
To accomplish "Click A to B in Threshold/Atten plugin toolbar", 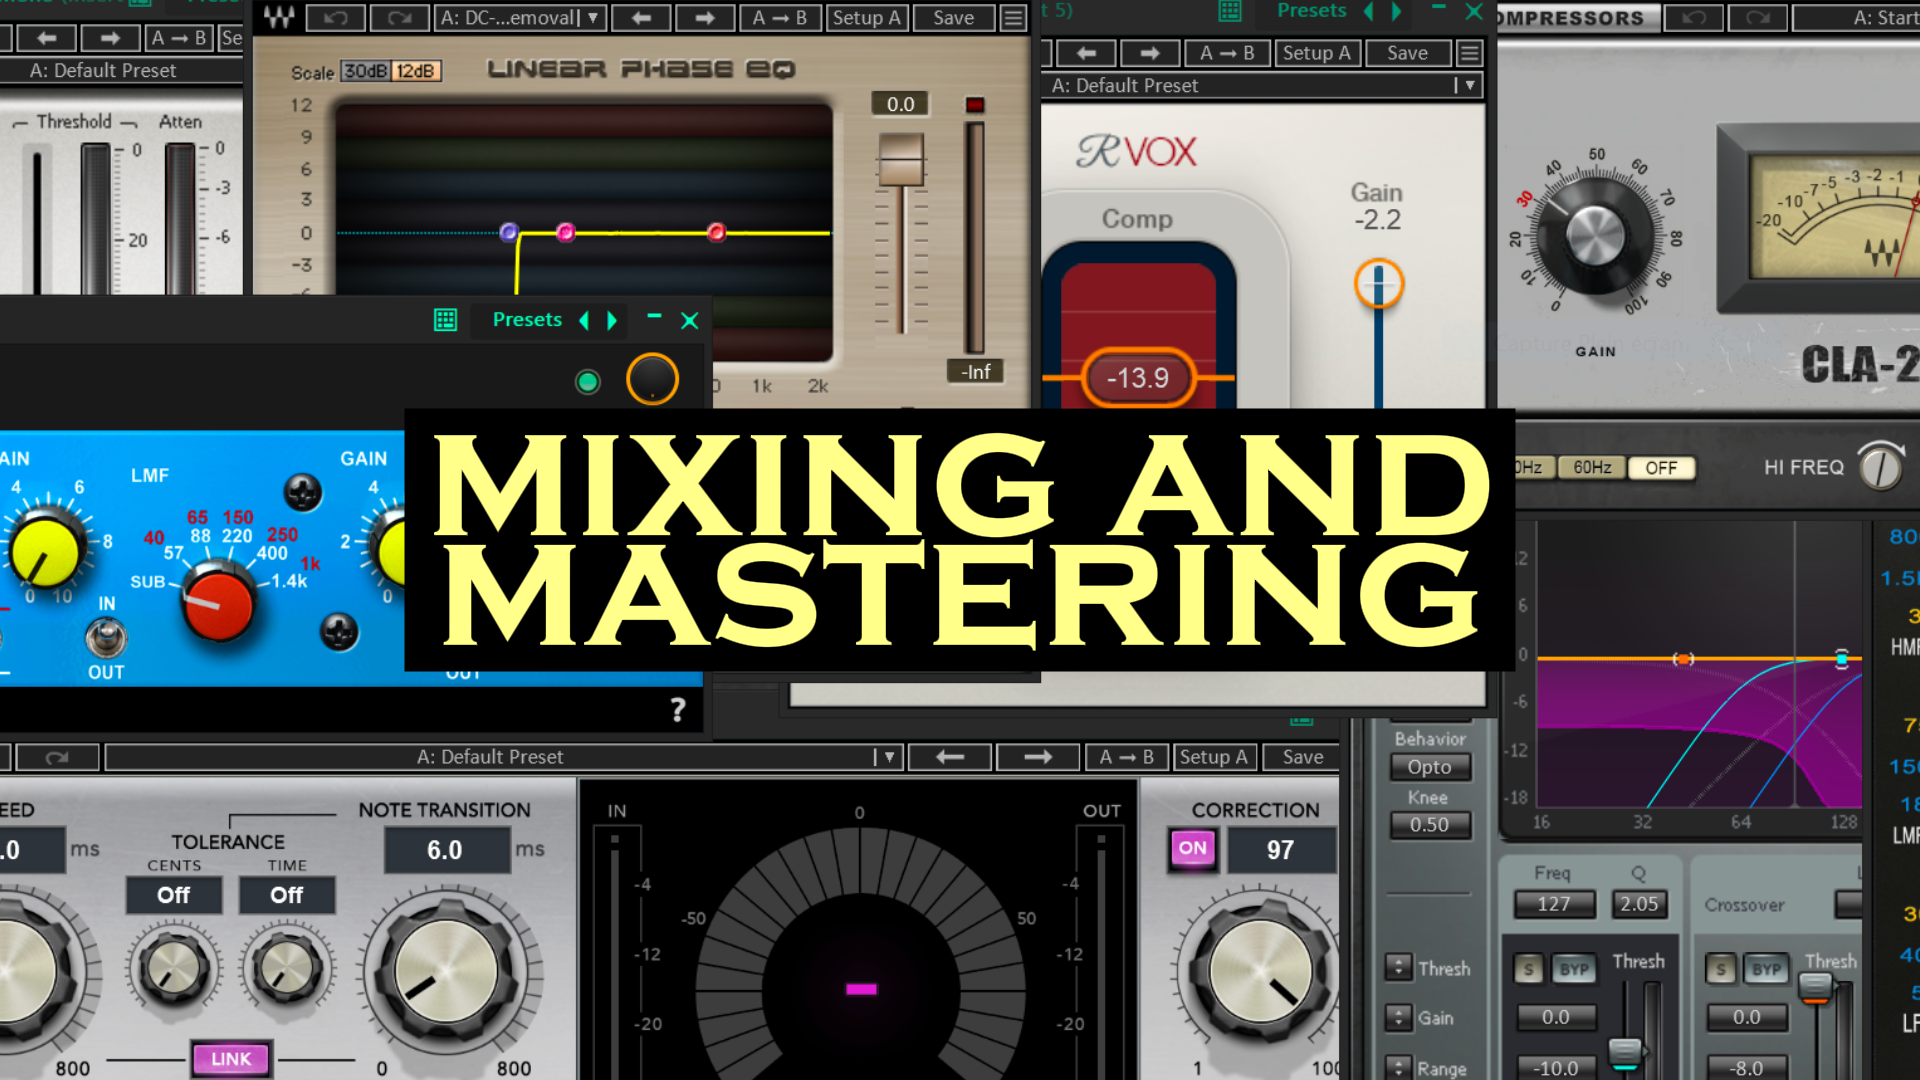I will (179, 38).
